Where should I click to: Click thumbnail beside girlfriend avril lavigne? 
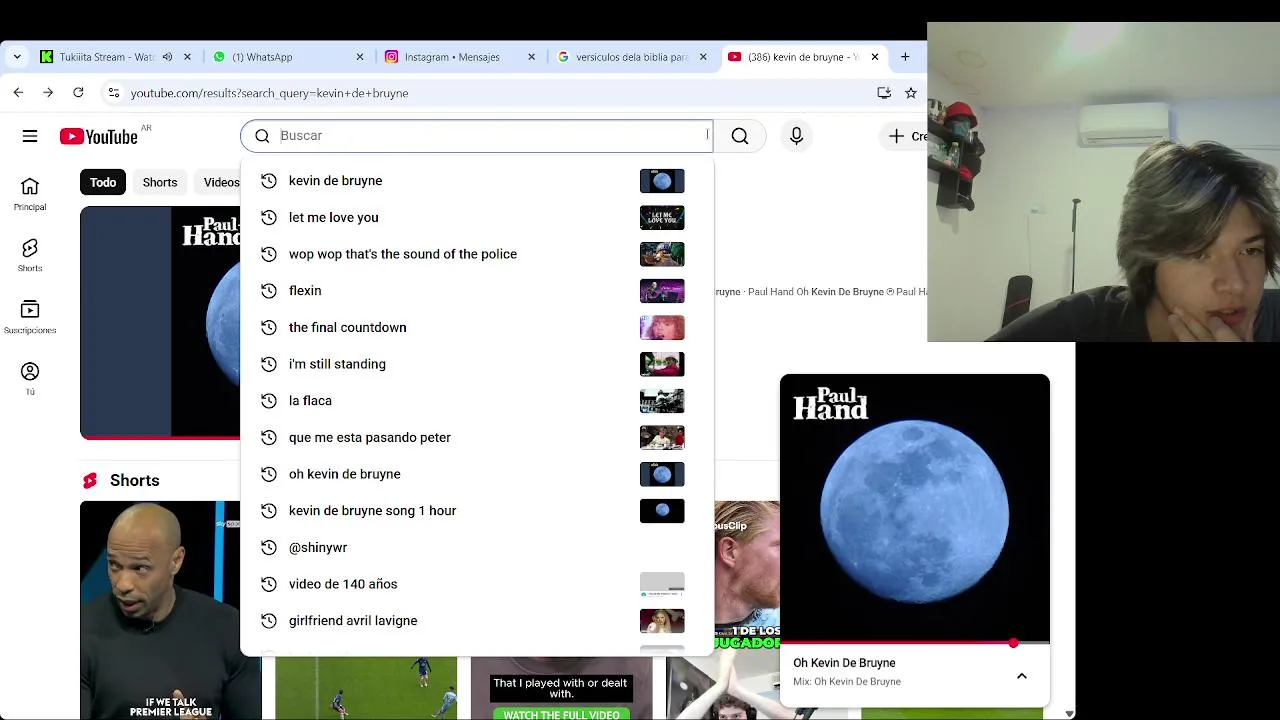point(662,621)
